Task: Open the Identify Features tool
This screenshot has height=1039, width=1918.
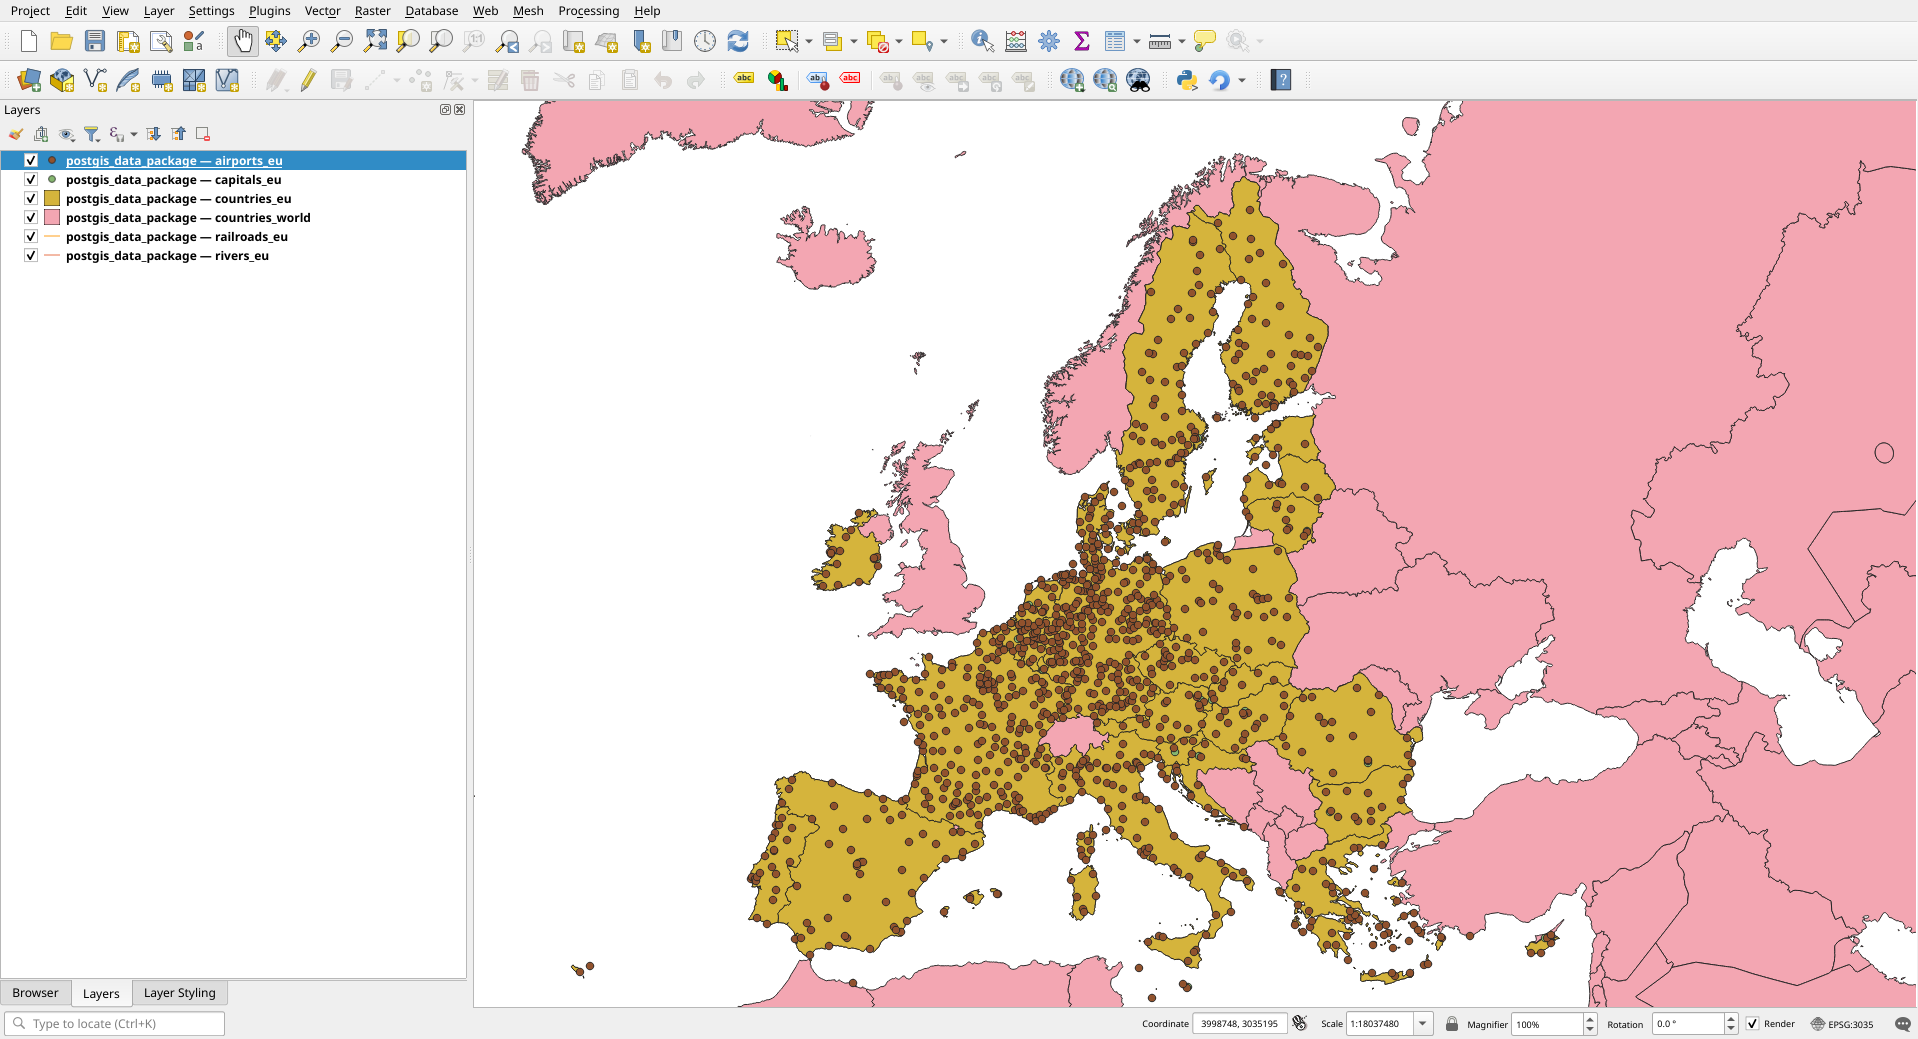Action: tap(982, 41)
